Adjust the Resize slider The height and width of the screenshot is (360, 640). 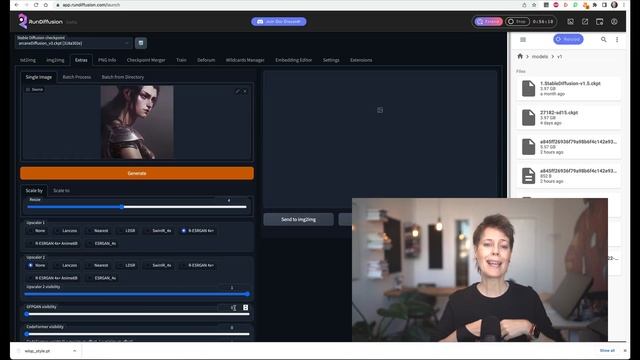(x=137, y=207)
